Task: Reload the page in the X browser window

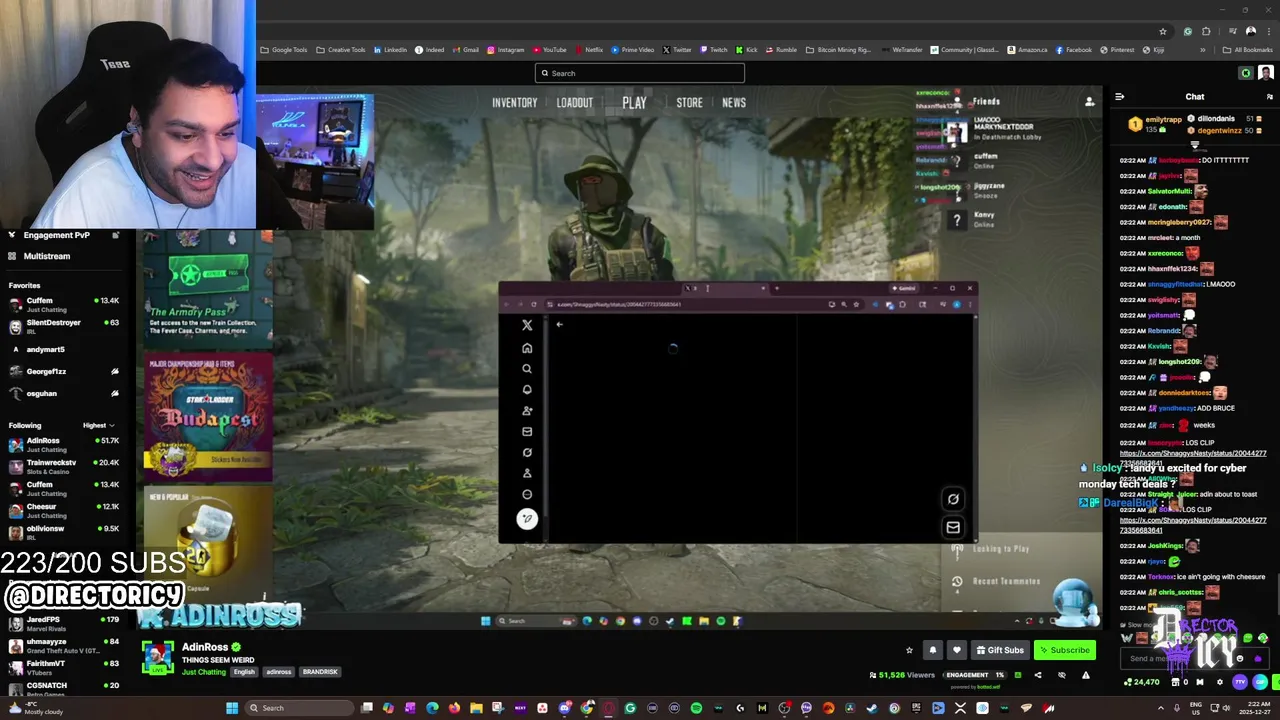Action: [x=534, y=304]
